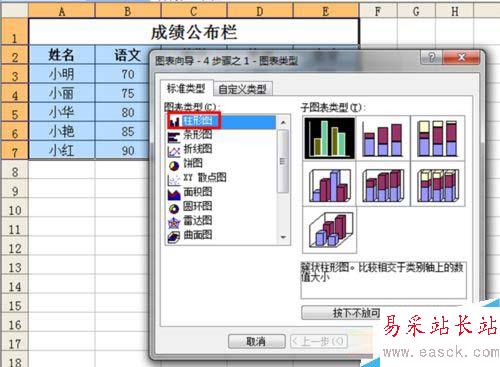The width and height of the screenshot is (500, 367).
Task: Select column B header
Action: [x=128, y=12]
